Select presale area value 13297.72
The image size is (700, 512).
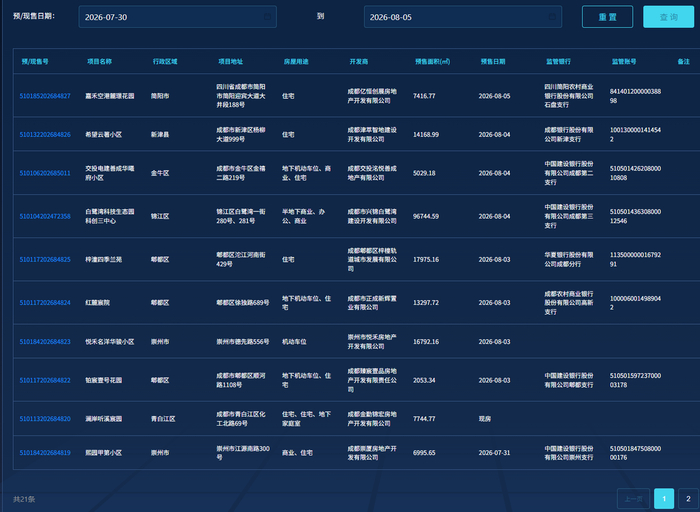[426, 303]
